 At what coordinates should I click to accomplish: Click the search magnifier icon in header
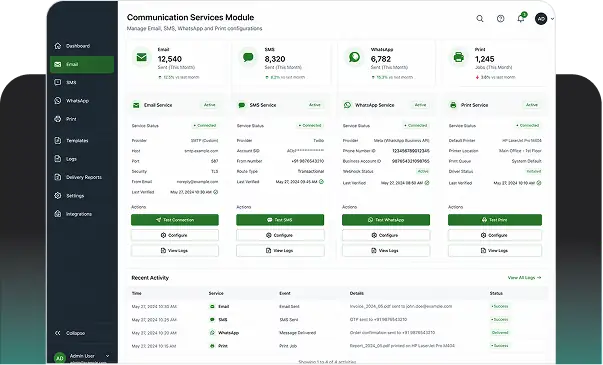[480, 18]
